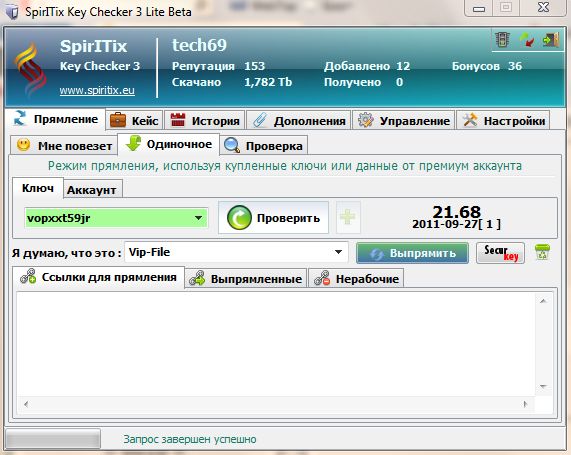Switch to the Ключ tab
Viewport: 571px width, 455px height.
(38, 188)
